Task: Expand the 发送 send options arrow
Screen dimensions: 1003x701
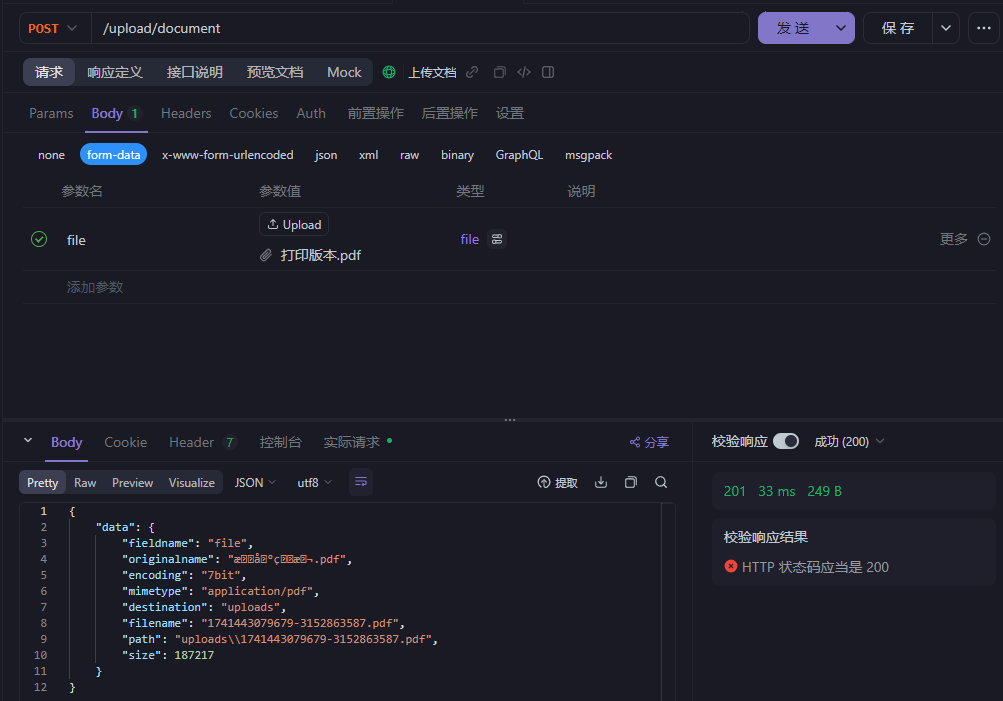Action: (x=841, y=28)
